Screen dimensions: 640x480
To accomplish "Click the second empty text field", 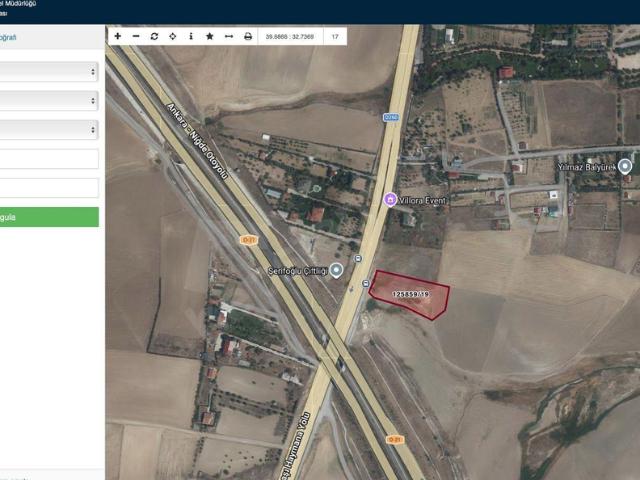I will [x=49, y=188].
